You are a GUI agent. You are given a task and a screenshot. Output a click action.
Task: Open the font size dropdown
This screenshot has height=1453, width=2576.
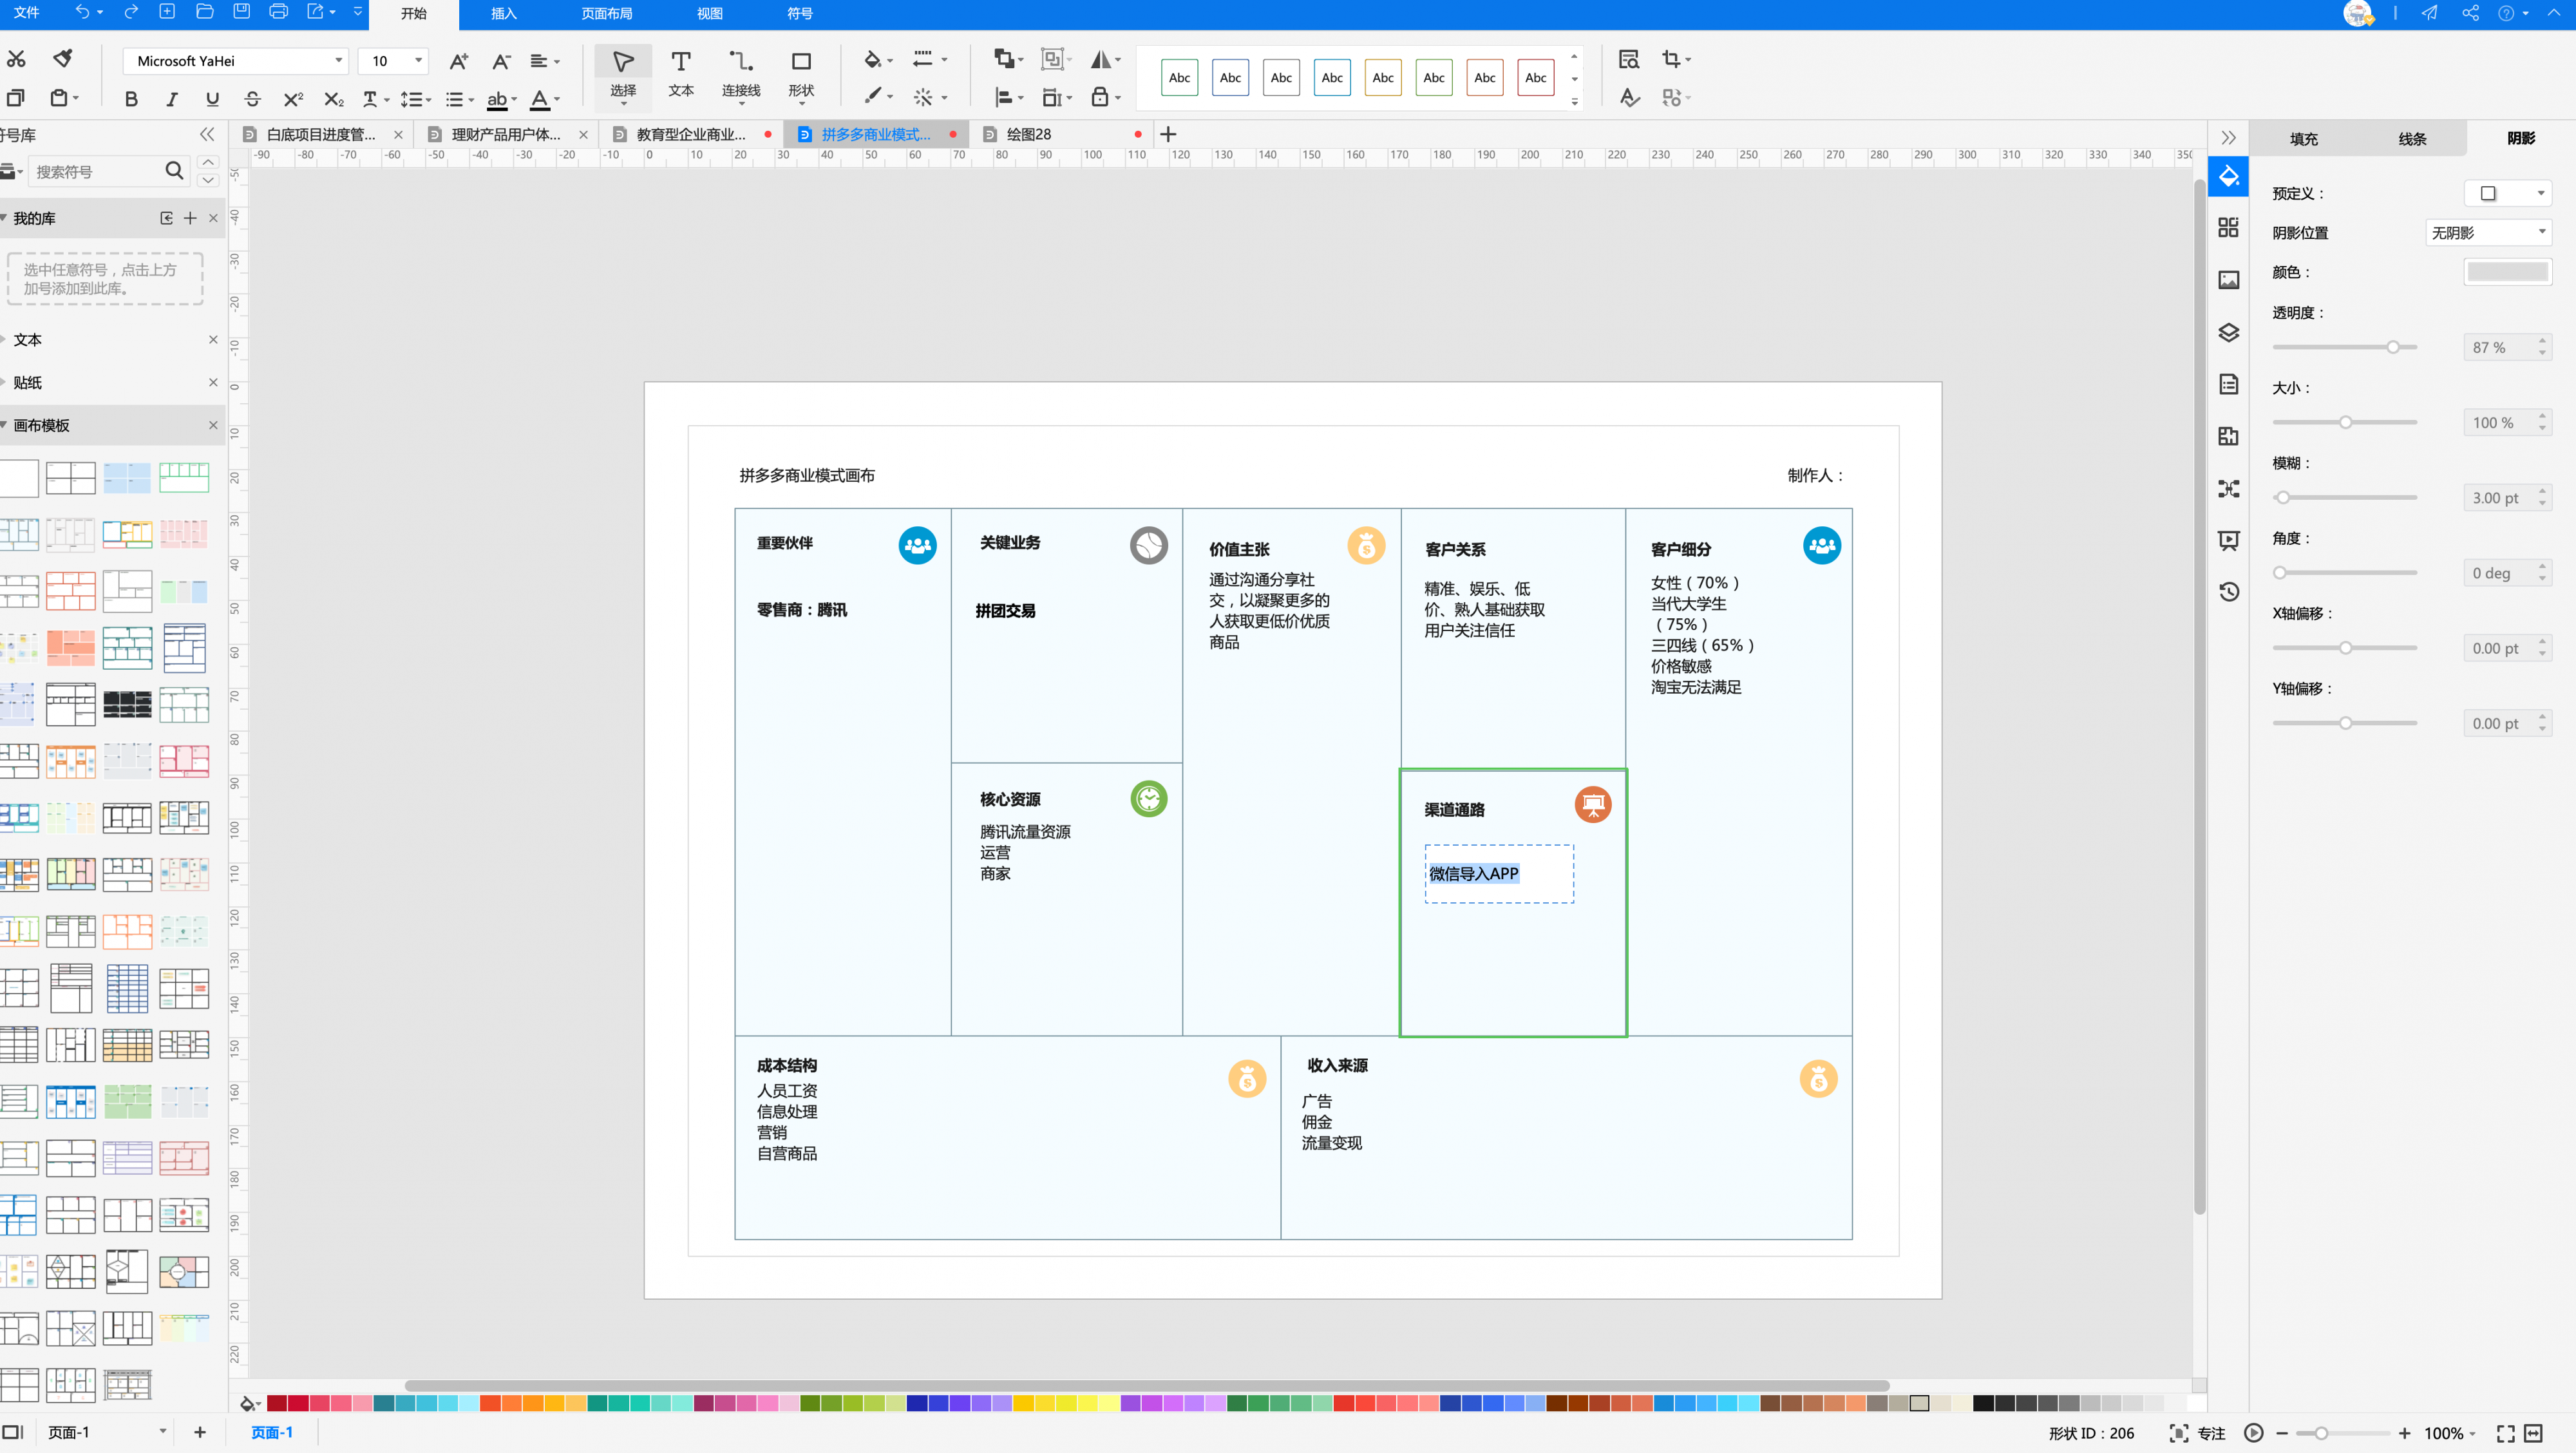coord(393,61)
